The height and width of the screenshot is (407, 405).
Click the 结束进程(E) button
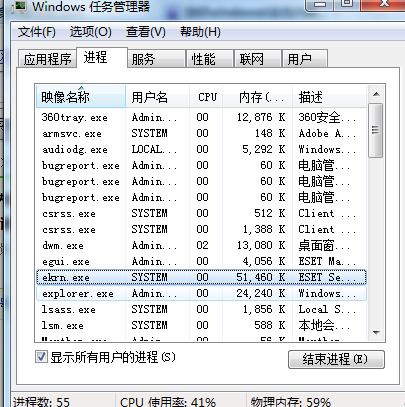pos(336,359)
